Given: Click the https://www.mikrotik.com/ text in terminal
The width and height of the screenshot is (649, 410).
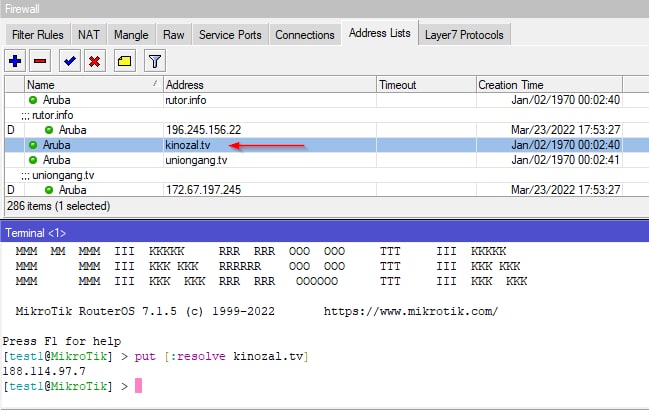Looking at the screenshot, I should (x=411, y=311).
